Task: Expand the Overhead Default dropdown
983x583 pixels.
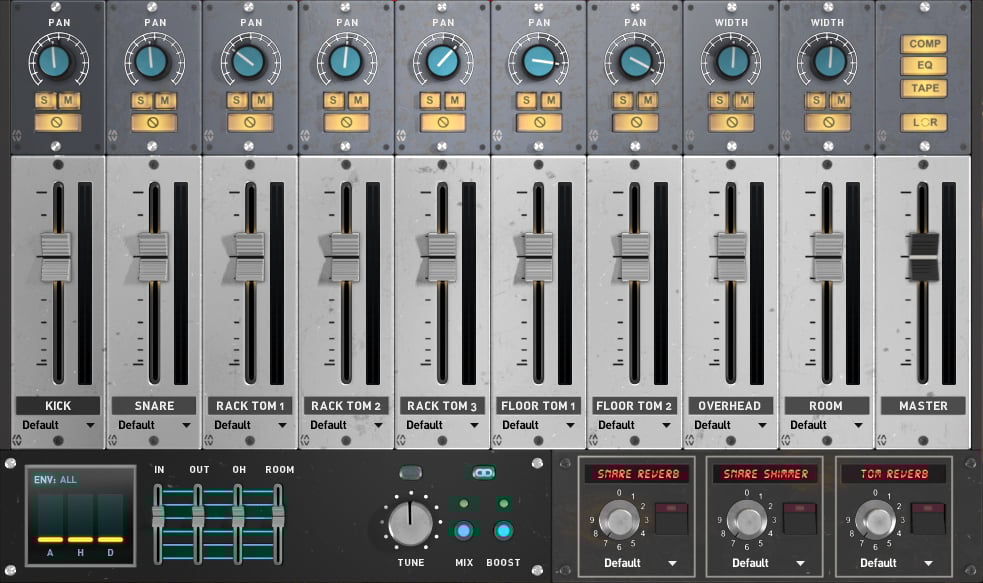Action: coord(732,425)
